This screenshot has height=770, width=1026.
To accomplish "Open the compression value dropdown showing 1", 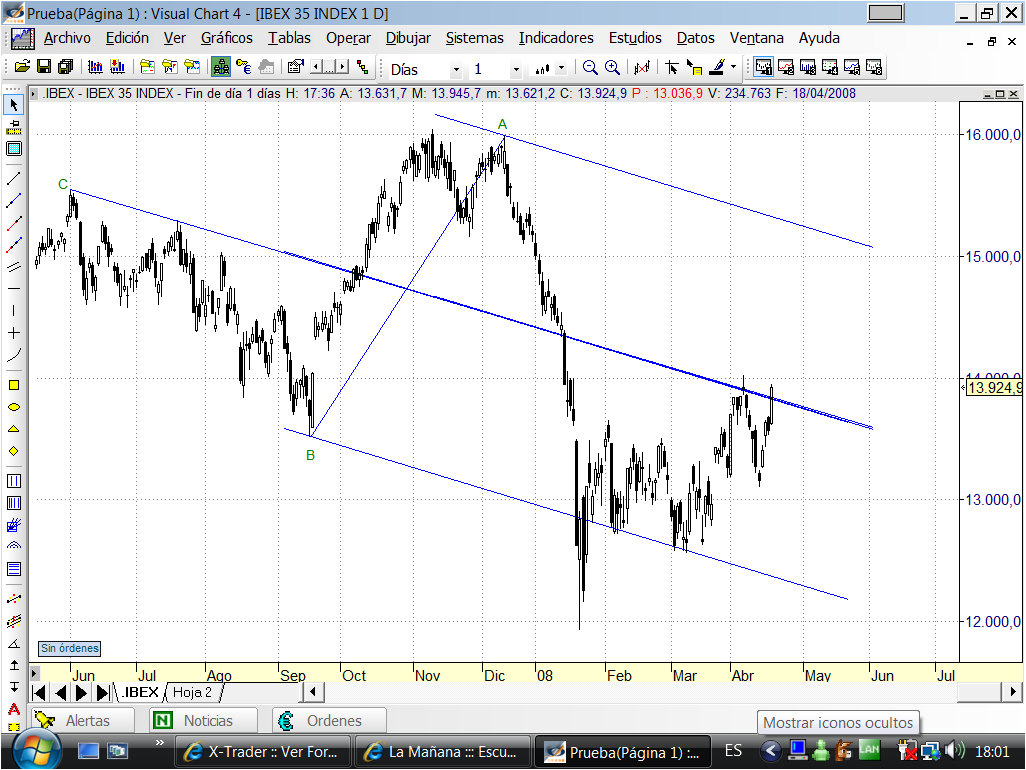I will click(x=516, y=69).
